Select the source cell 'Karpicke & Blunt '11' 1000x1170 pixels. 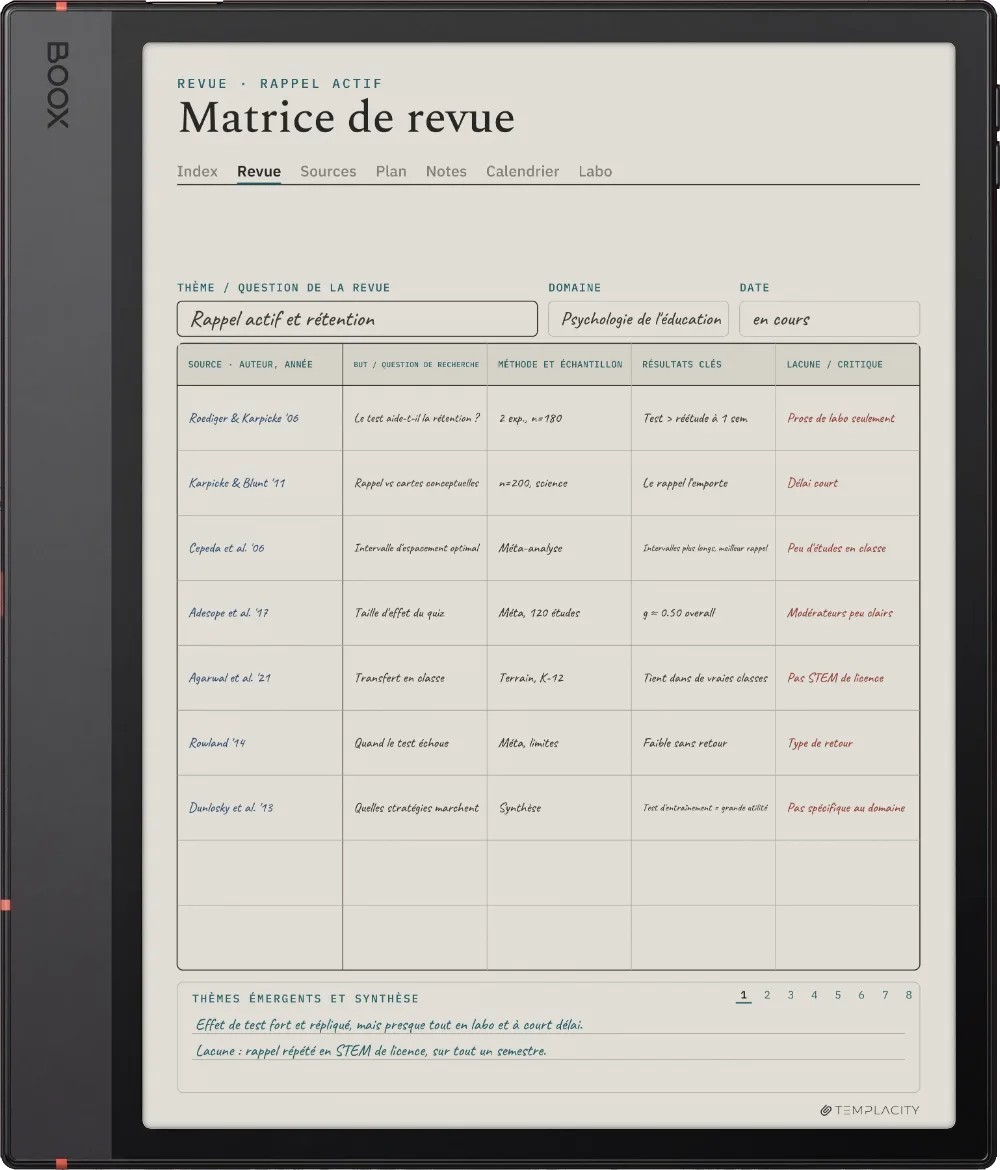click(x=260, y=483)
